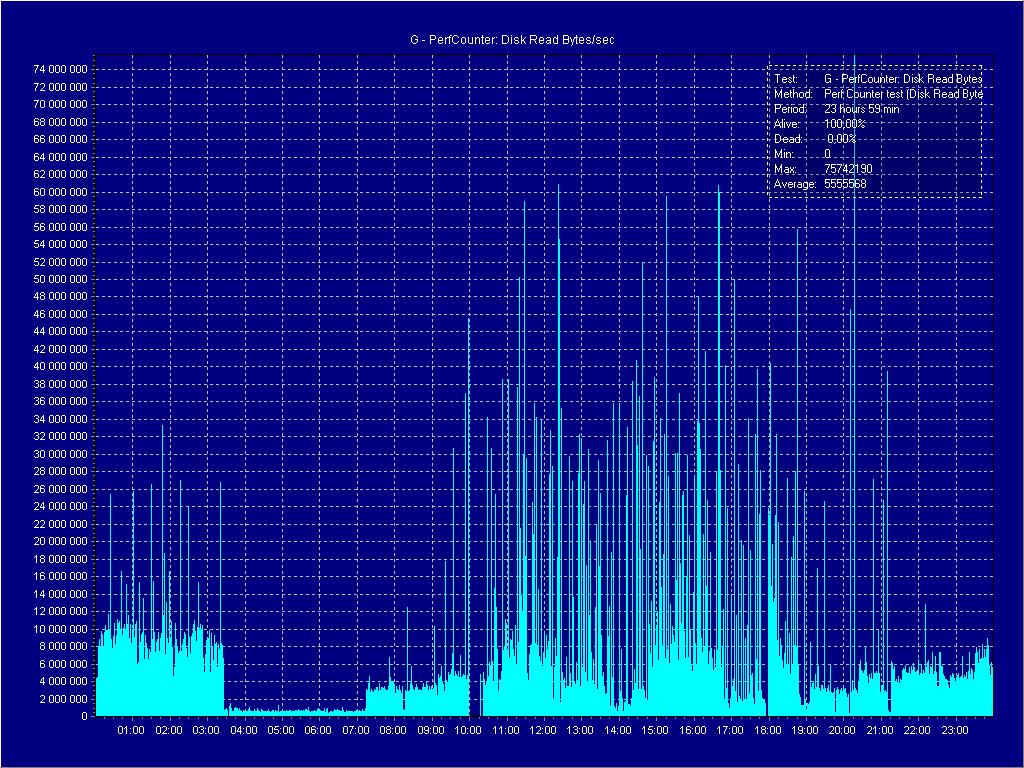Select the 'Method:' line in the legend
The height and width of the screenshot is (768, 1024).
pyautogui.click(x=877, y=93)
